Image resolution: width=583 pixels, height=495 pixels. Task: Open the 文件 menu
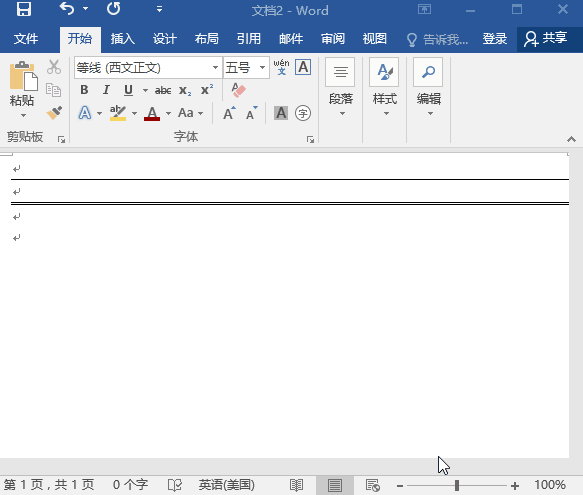point(26,39)
